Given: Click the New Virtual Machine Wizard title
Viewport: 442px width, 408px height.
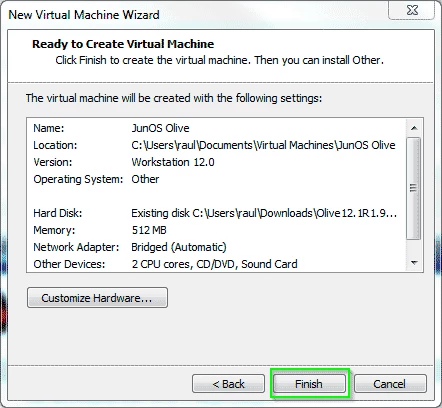Looking at the screenshot, I should click(84, 15).
